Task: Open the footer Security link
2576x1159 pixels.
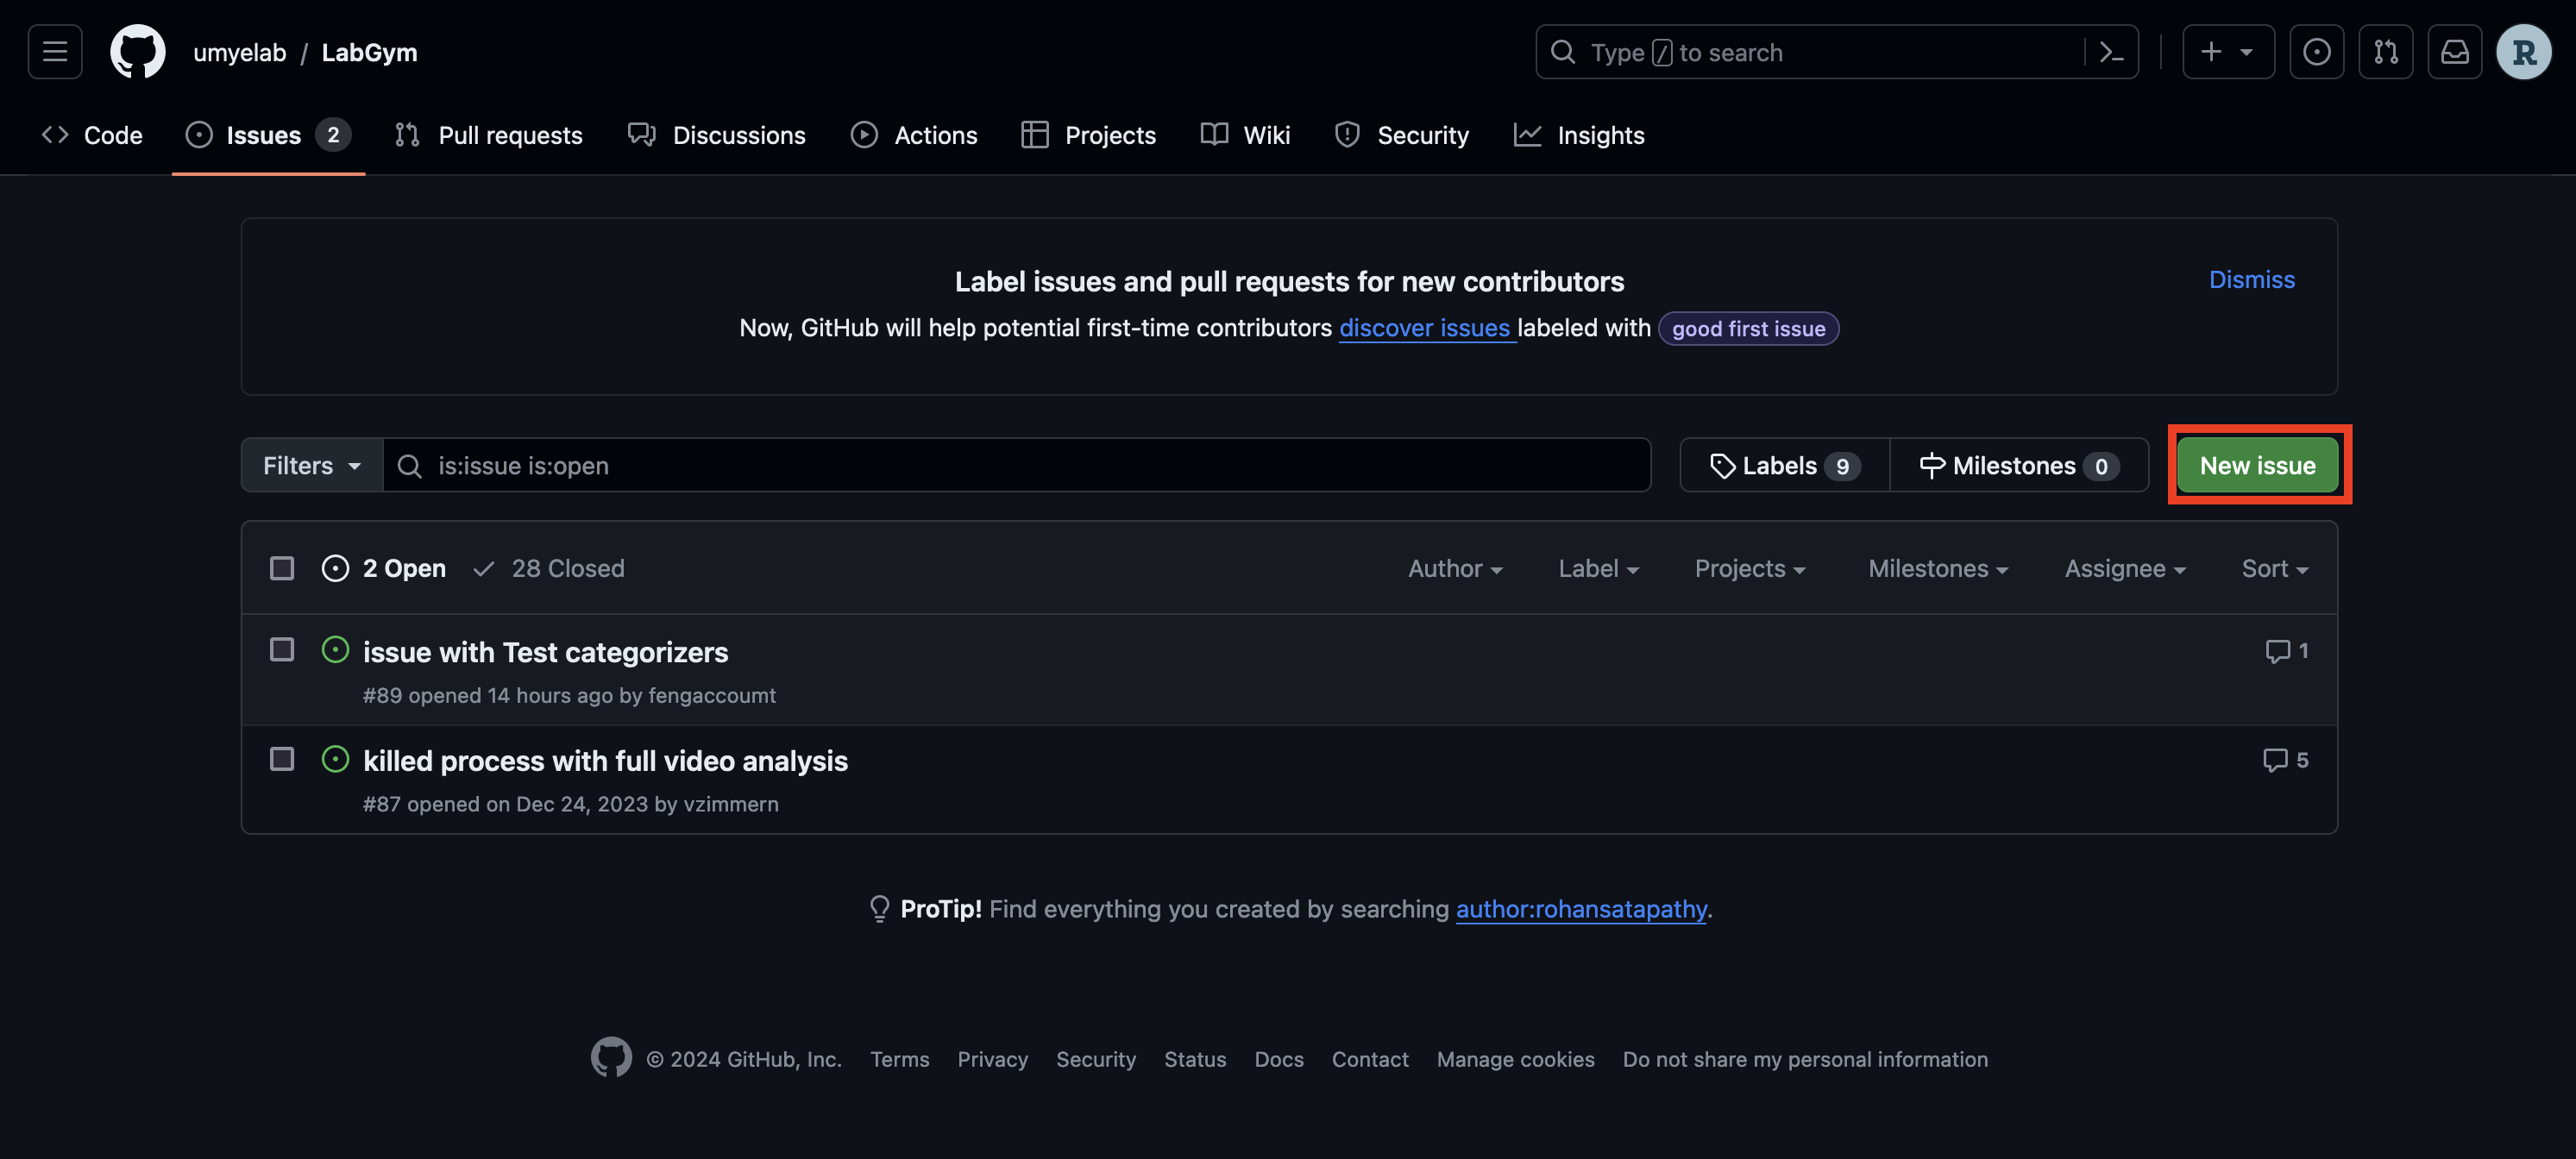Action: (x=1095, y=1059)
